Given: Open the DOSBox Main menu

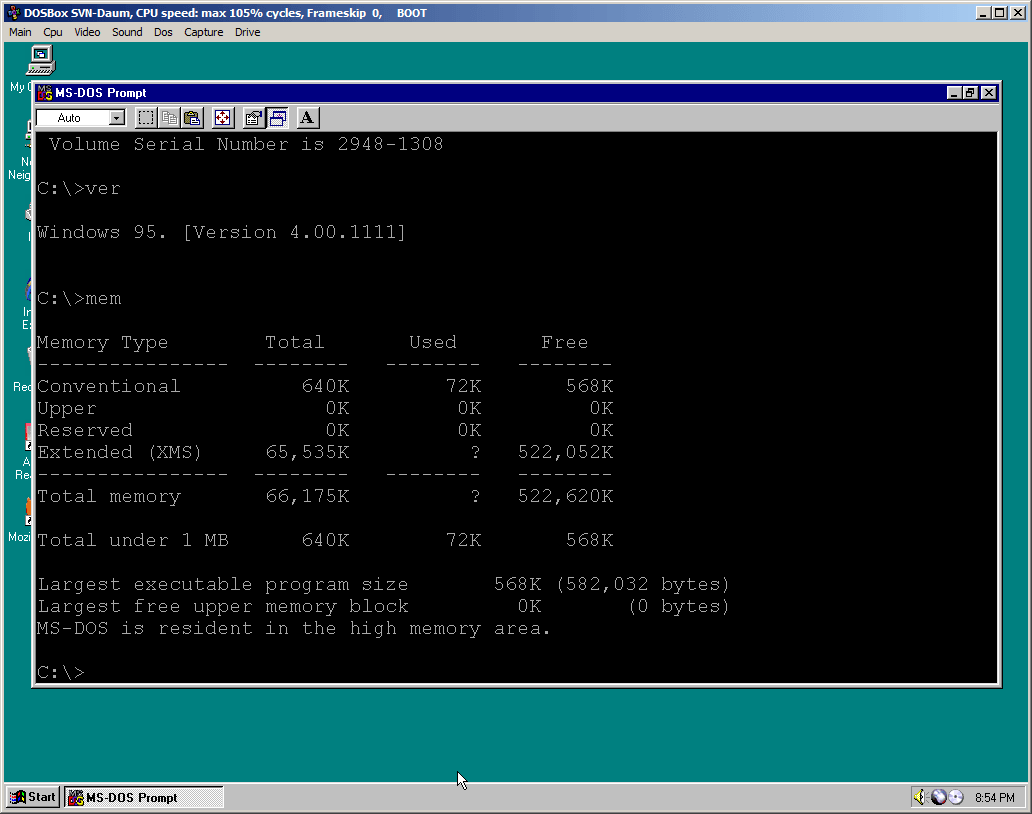Looking at the screenshot, I should pyautogui.click(x=20, y=32).
